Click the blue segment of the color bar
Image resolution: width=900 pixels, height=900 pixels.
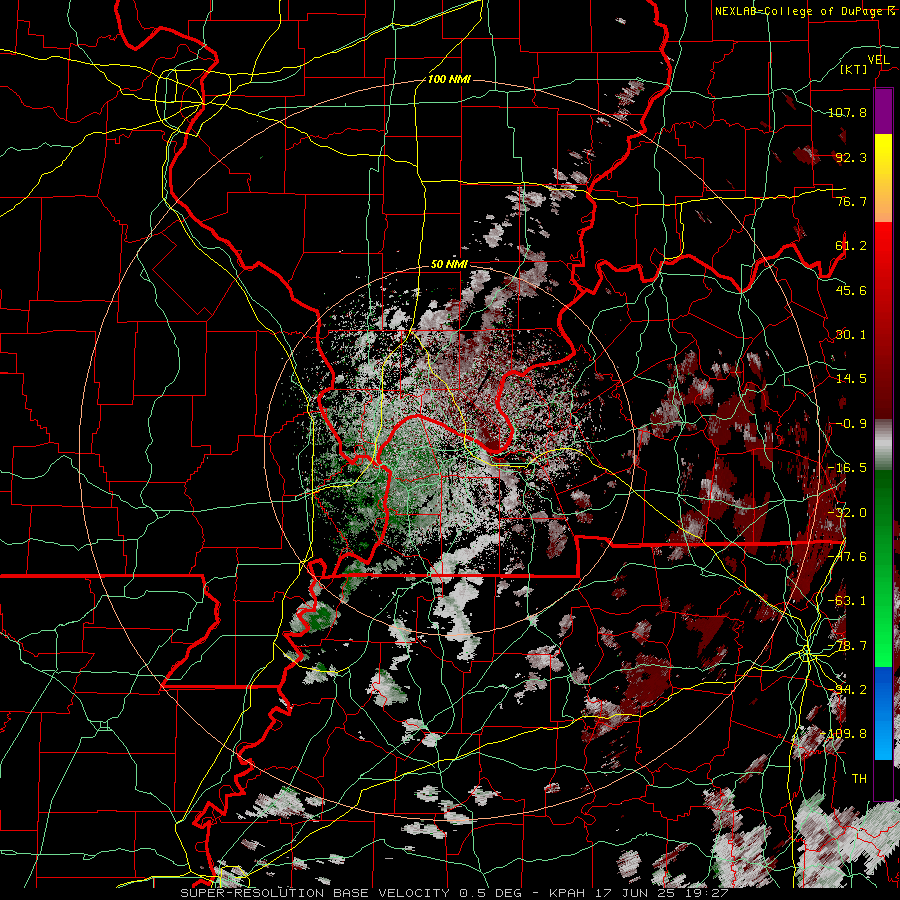(x=883, y=713)
